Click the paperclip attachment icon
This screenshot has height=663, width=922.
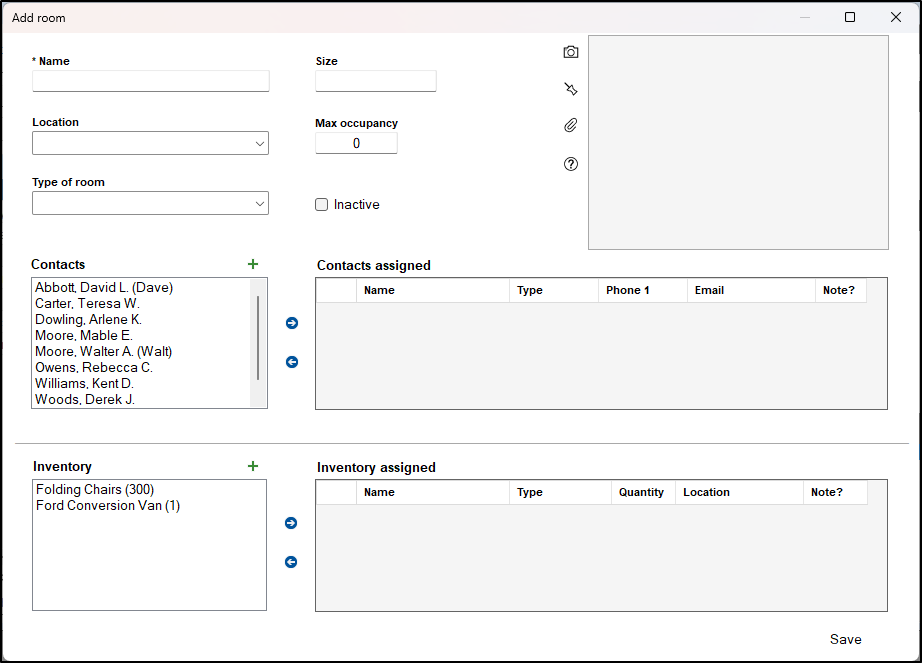tap(571, 126)
